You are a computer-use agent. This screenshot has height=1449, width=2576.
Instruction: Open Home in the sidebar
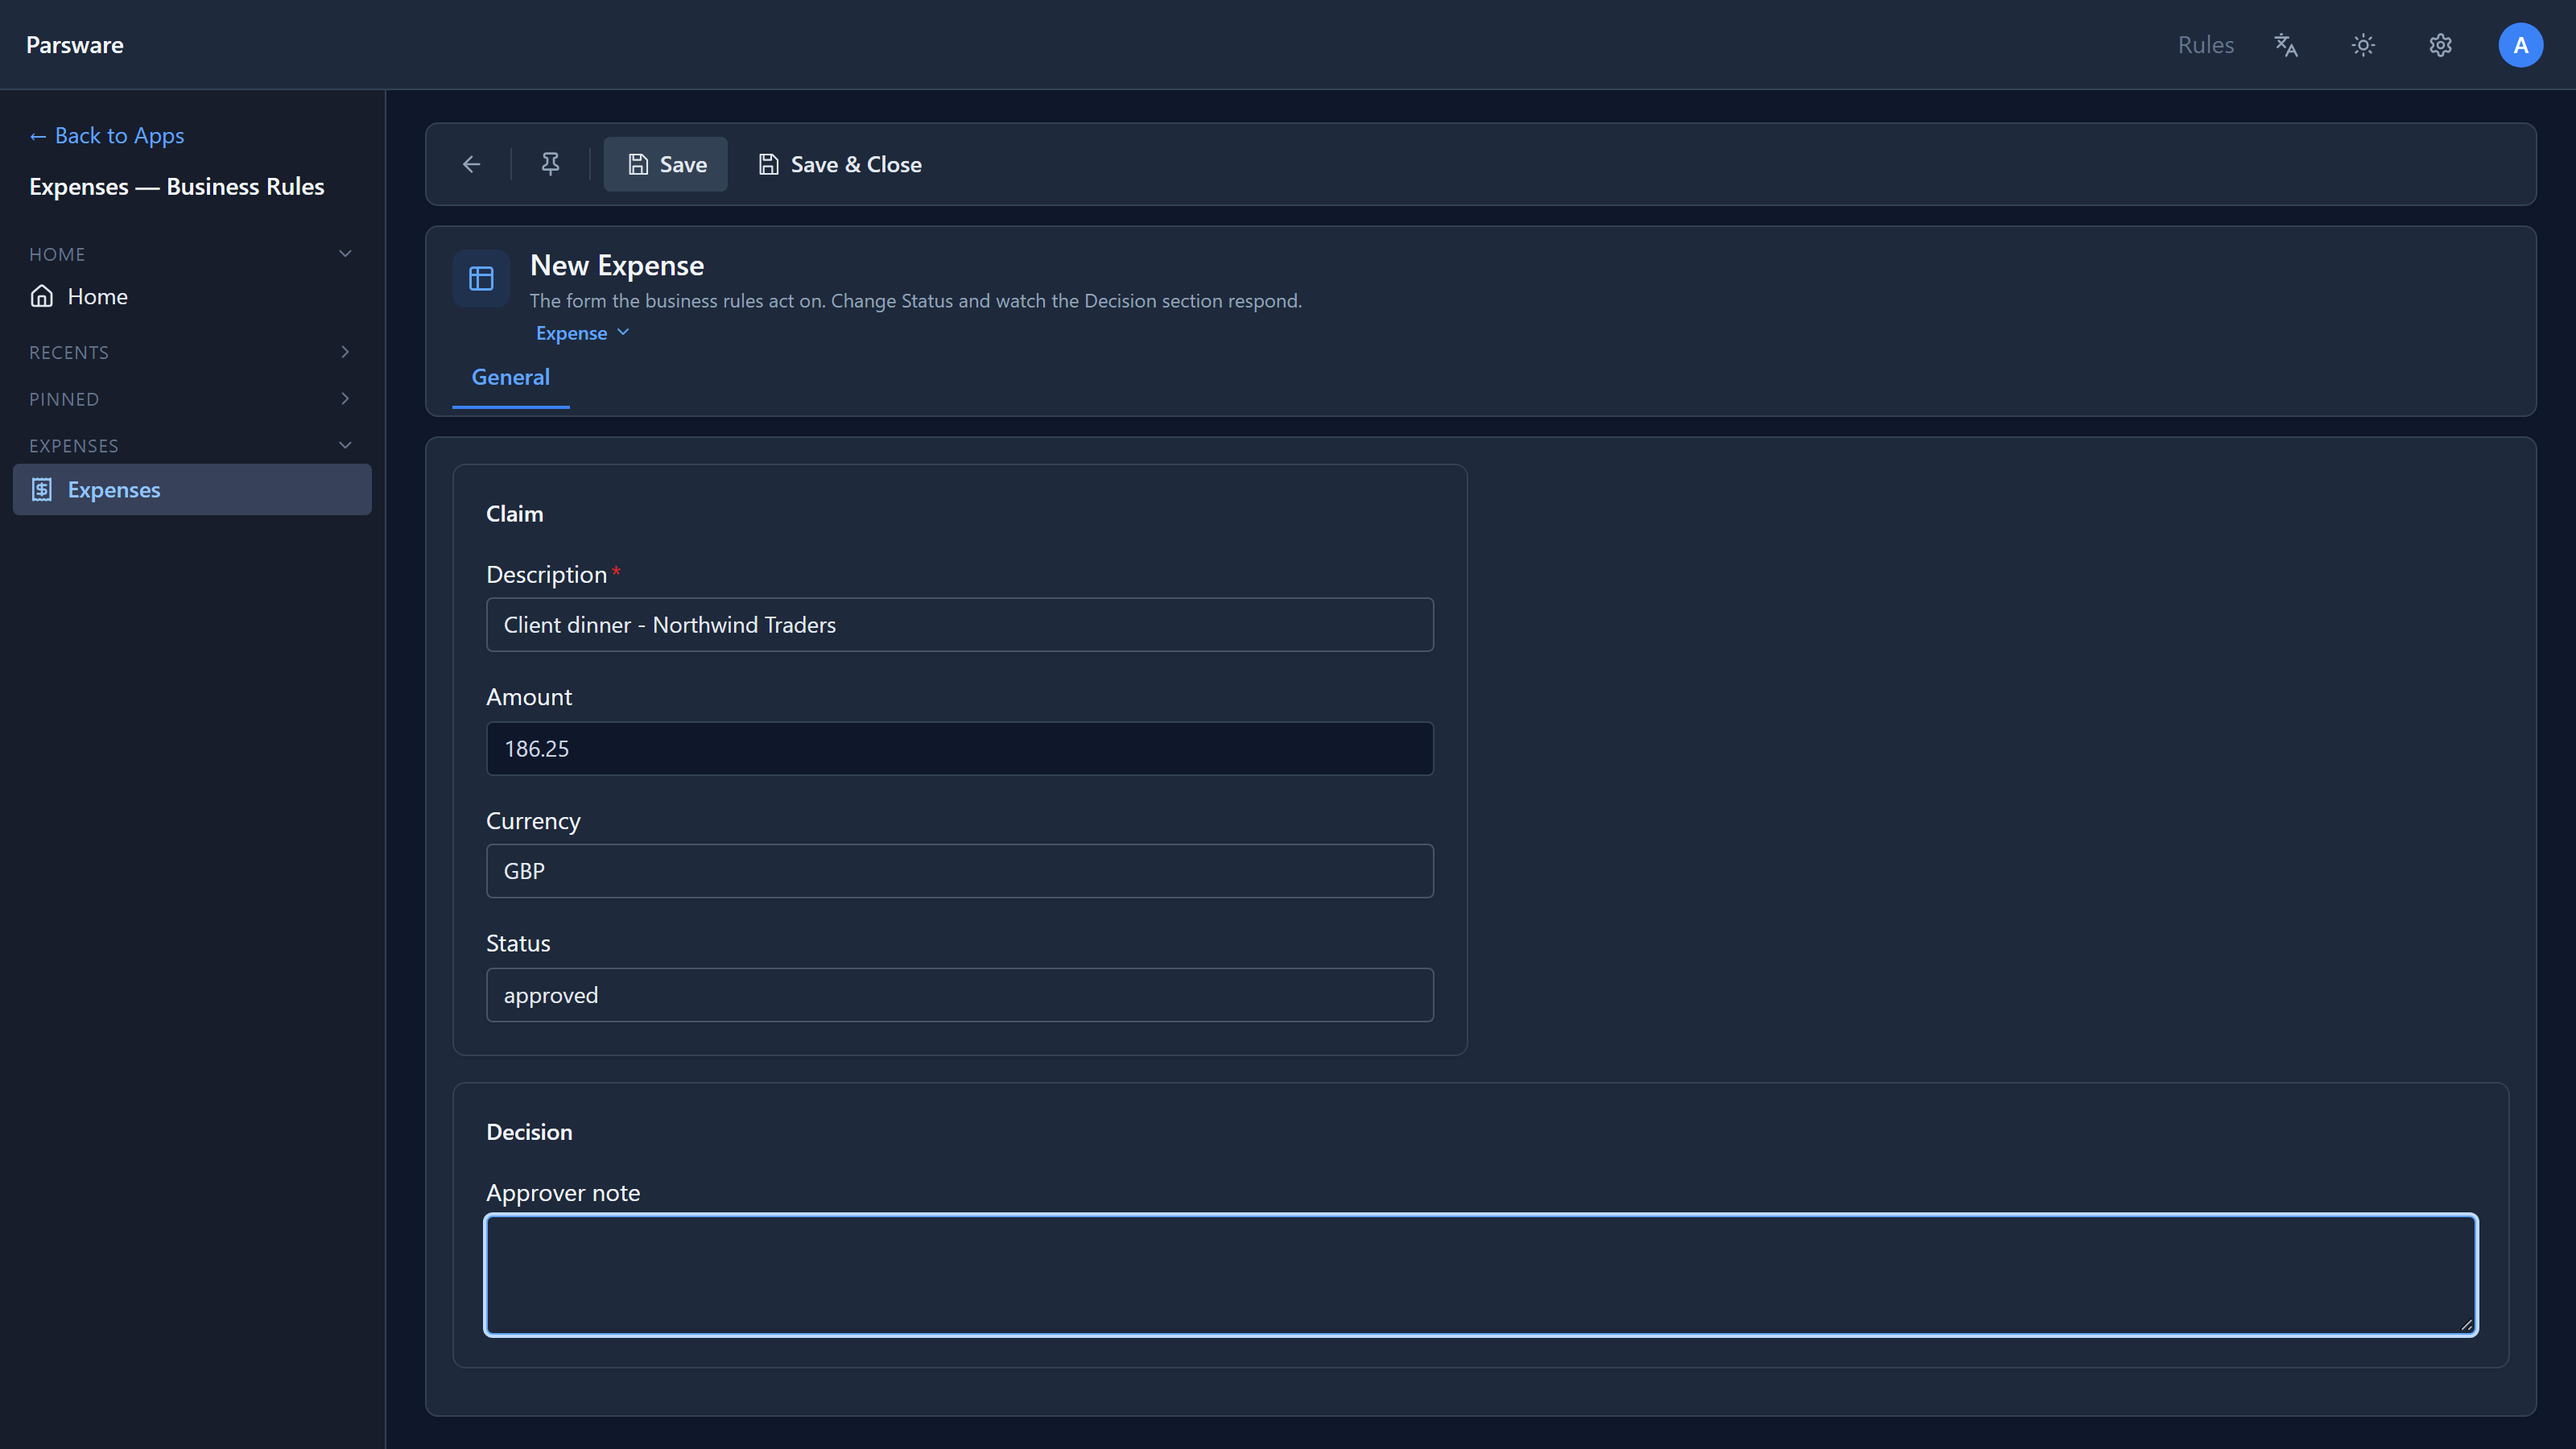coord(192,297)
